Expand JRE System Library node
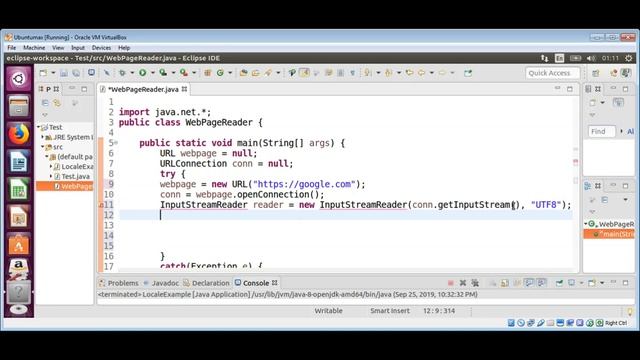Viewport: 640px width, 360px height. click(x=42, y=137)
